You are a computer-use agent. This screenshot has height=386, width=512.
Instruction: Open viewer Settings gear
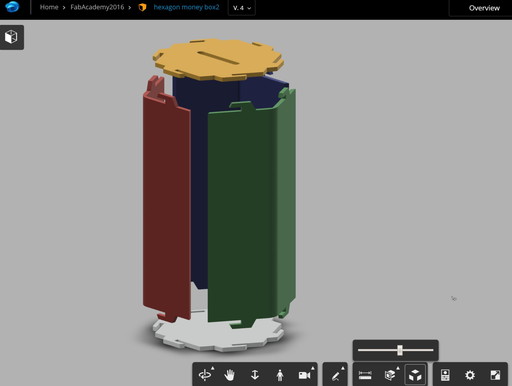(470, 375)
